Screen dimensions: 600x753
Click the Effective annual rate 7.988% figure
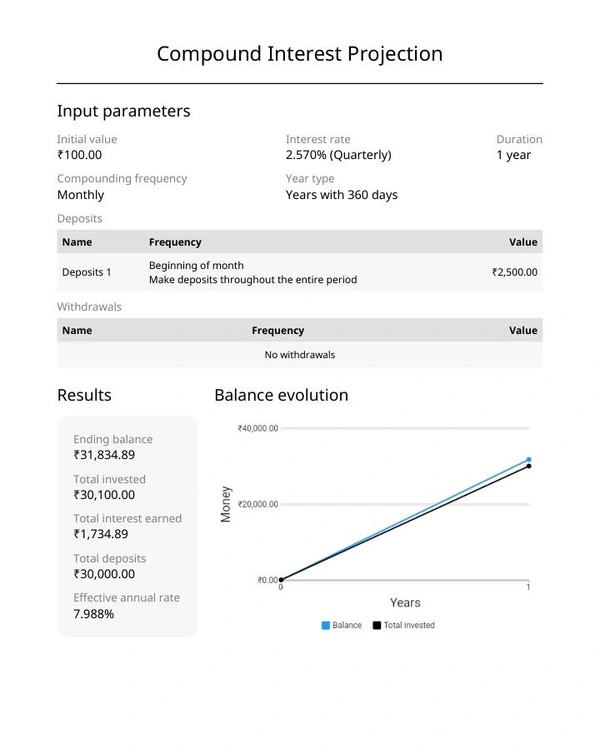click(x=94, y=614)
